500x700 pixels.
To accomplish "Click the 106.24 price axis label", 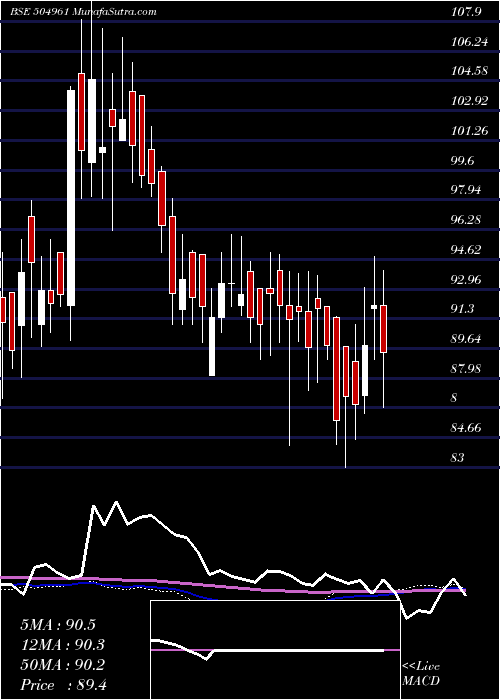I will [469, 42].
